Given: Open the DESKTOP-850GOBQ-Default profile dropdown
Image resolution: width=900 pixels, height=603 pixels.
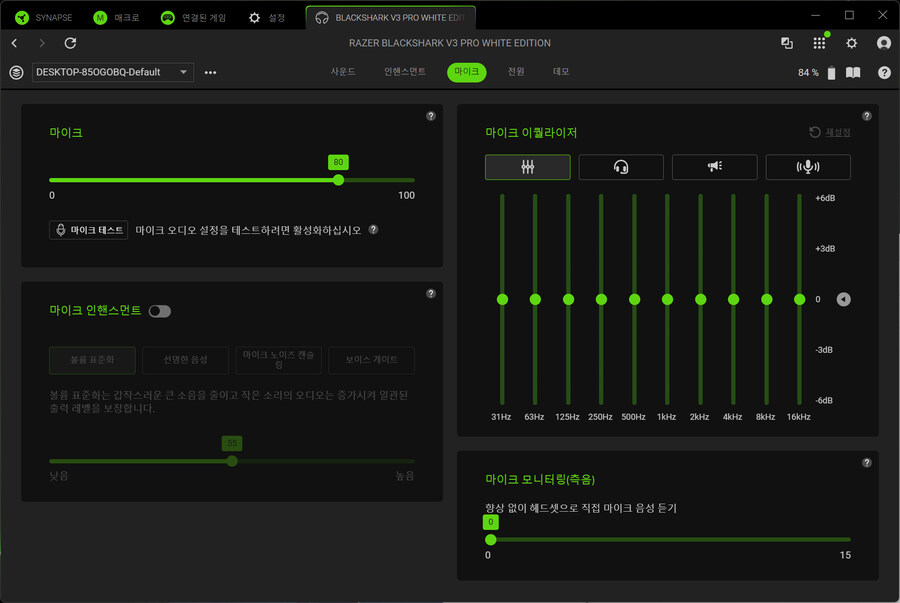Looking at the screenshot, I should click(x=112, y=72).
